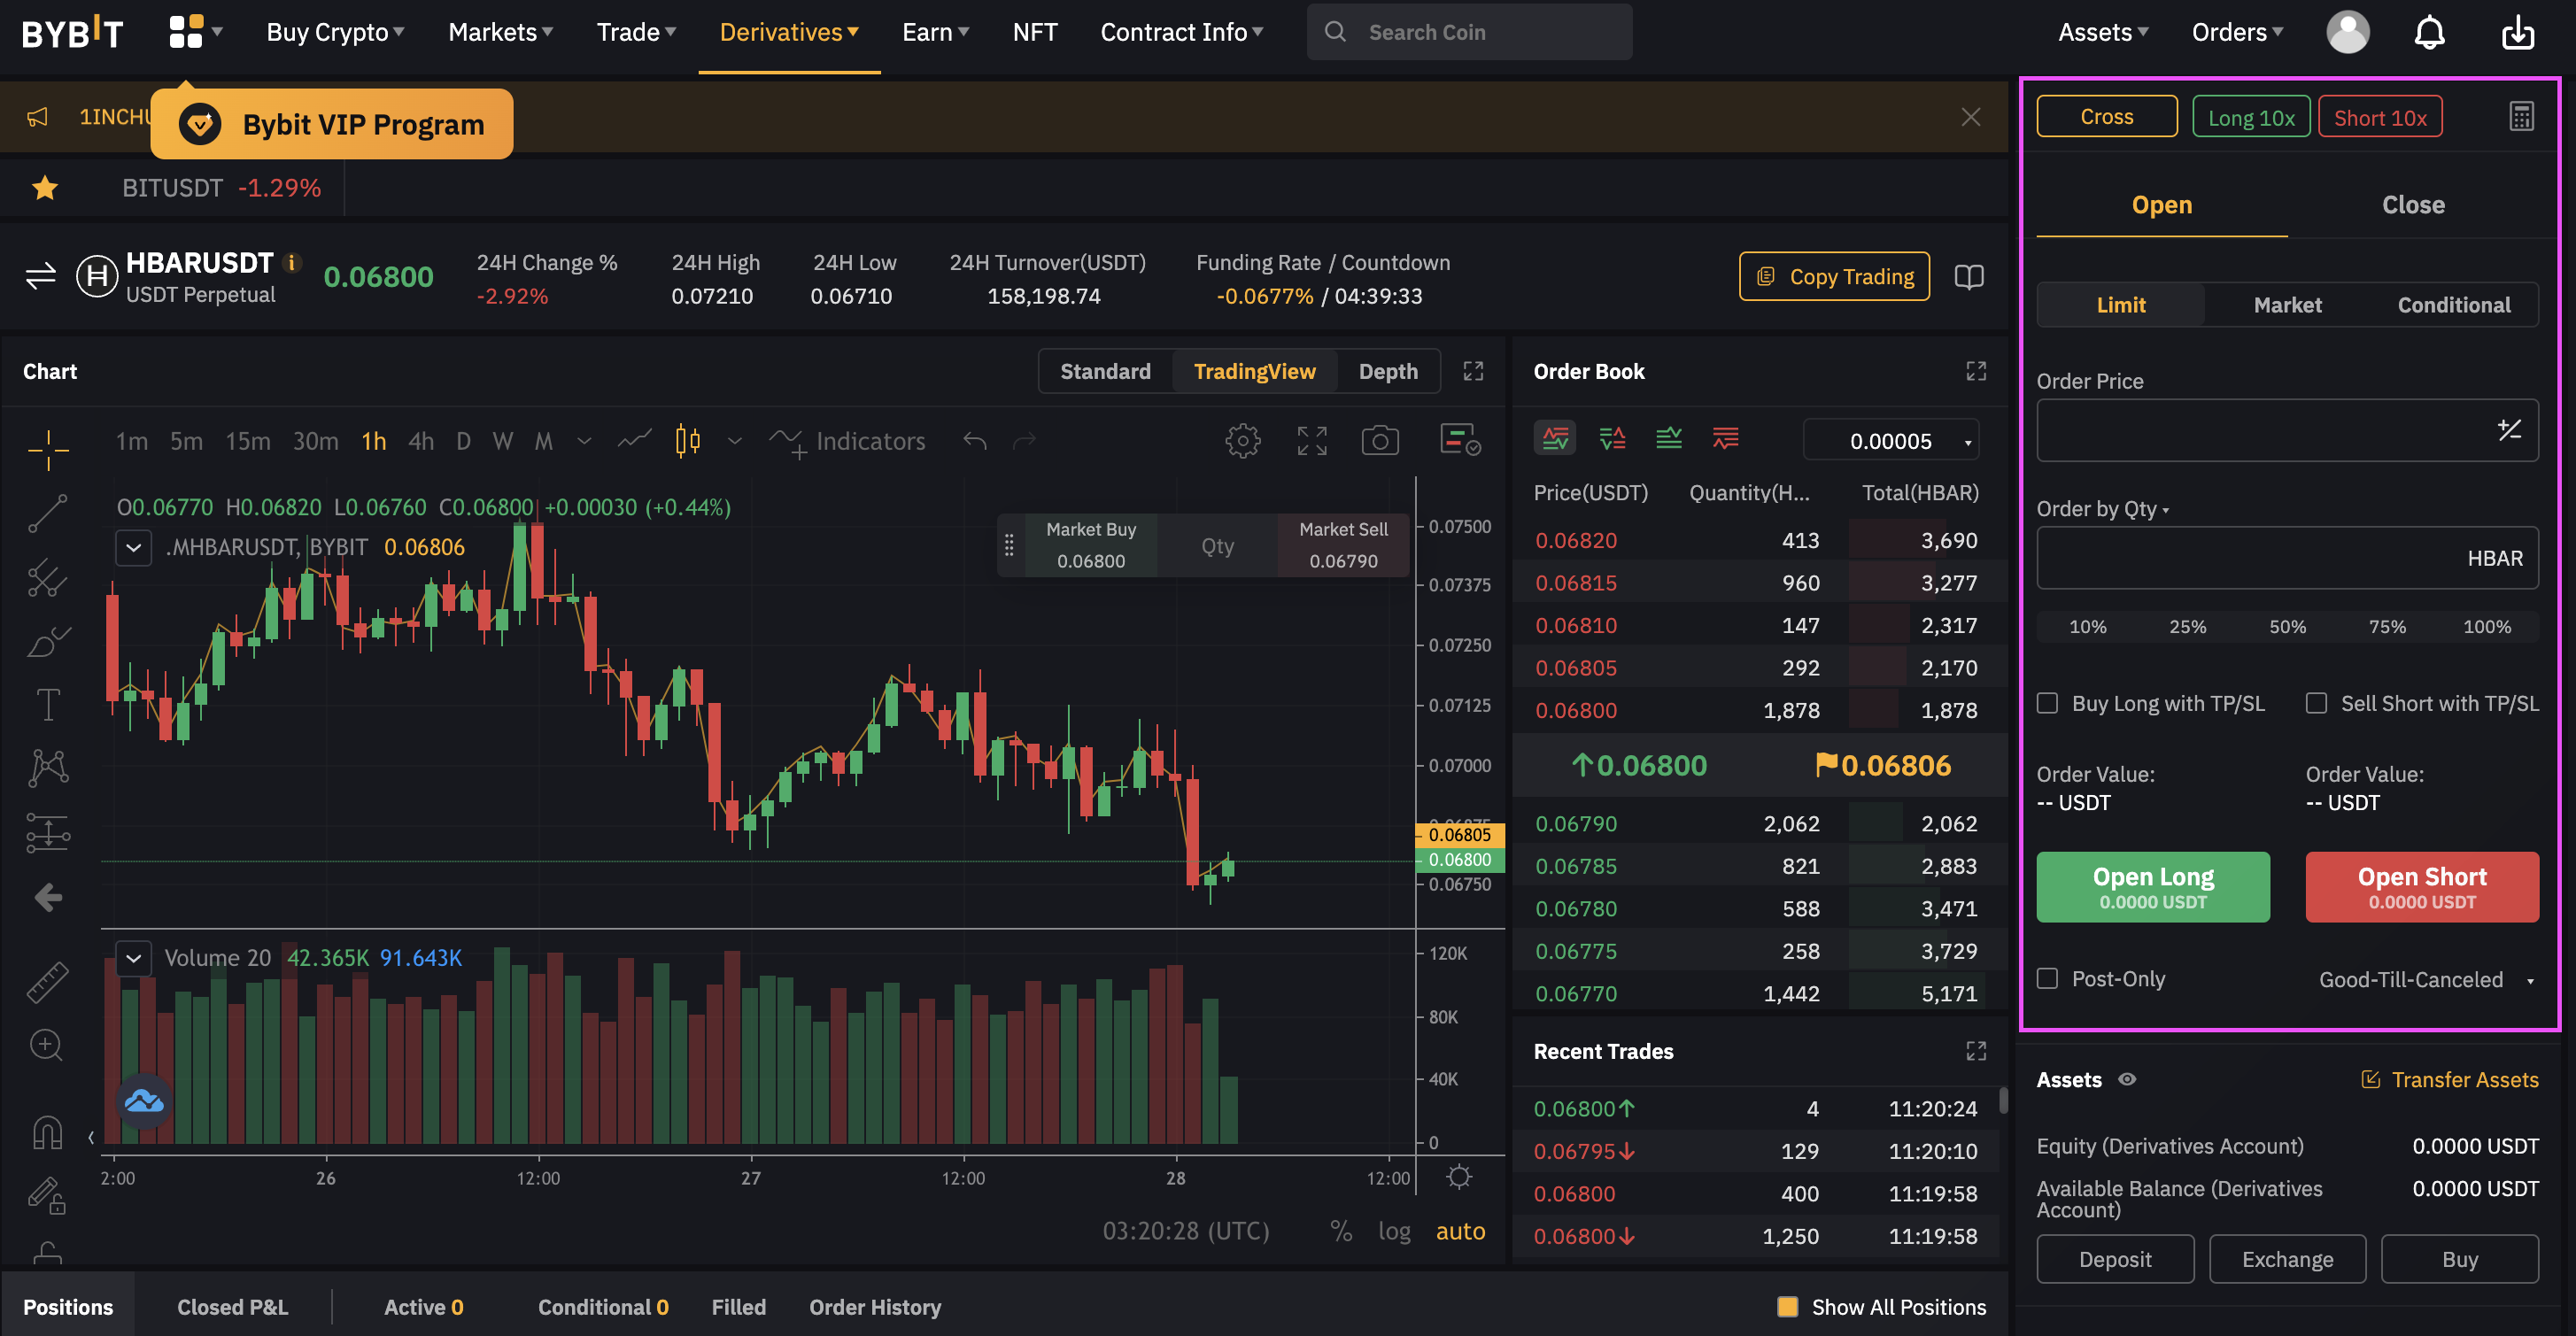The height and width of the screenshot is (1336, 2576).
Task: Open the Closed P&L tab
Action: pos(233,1307)
